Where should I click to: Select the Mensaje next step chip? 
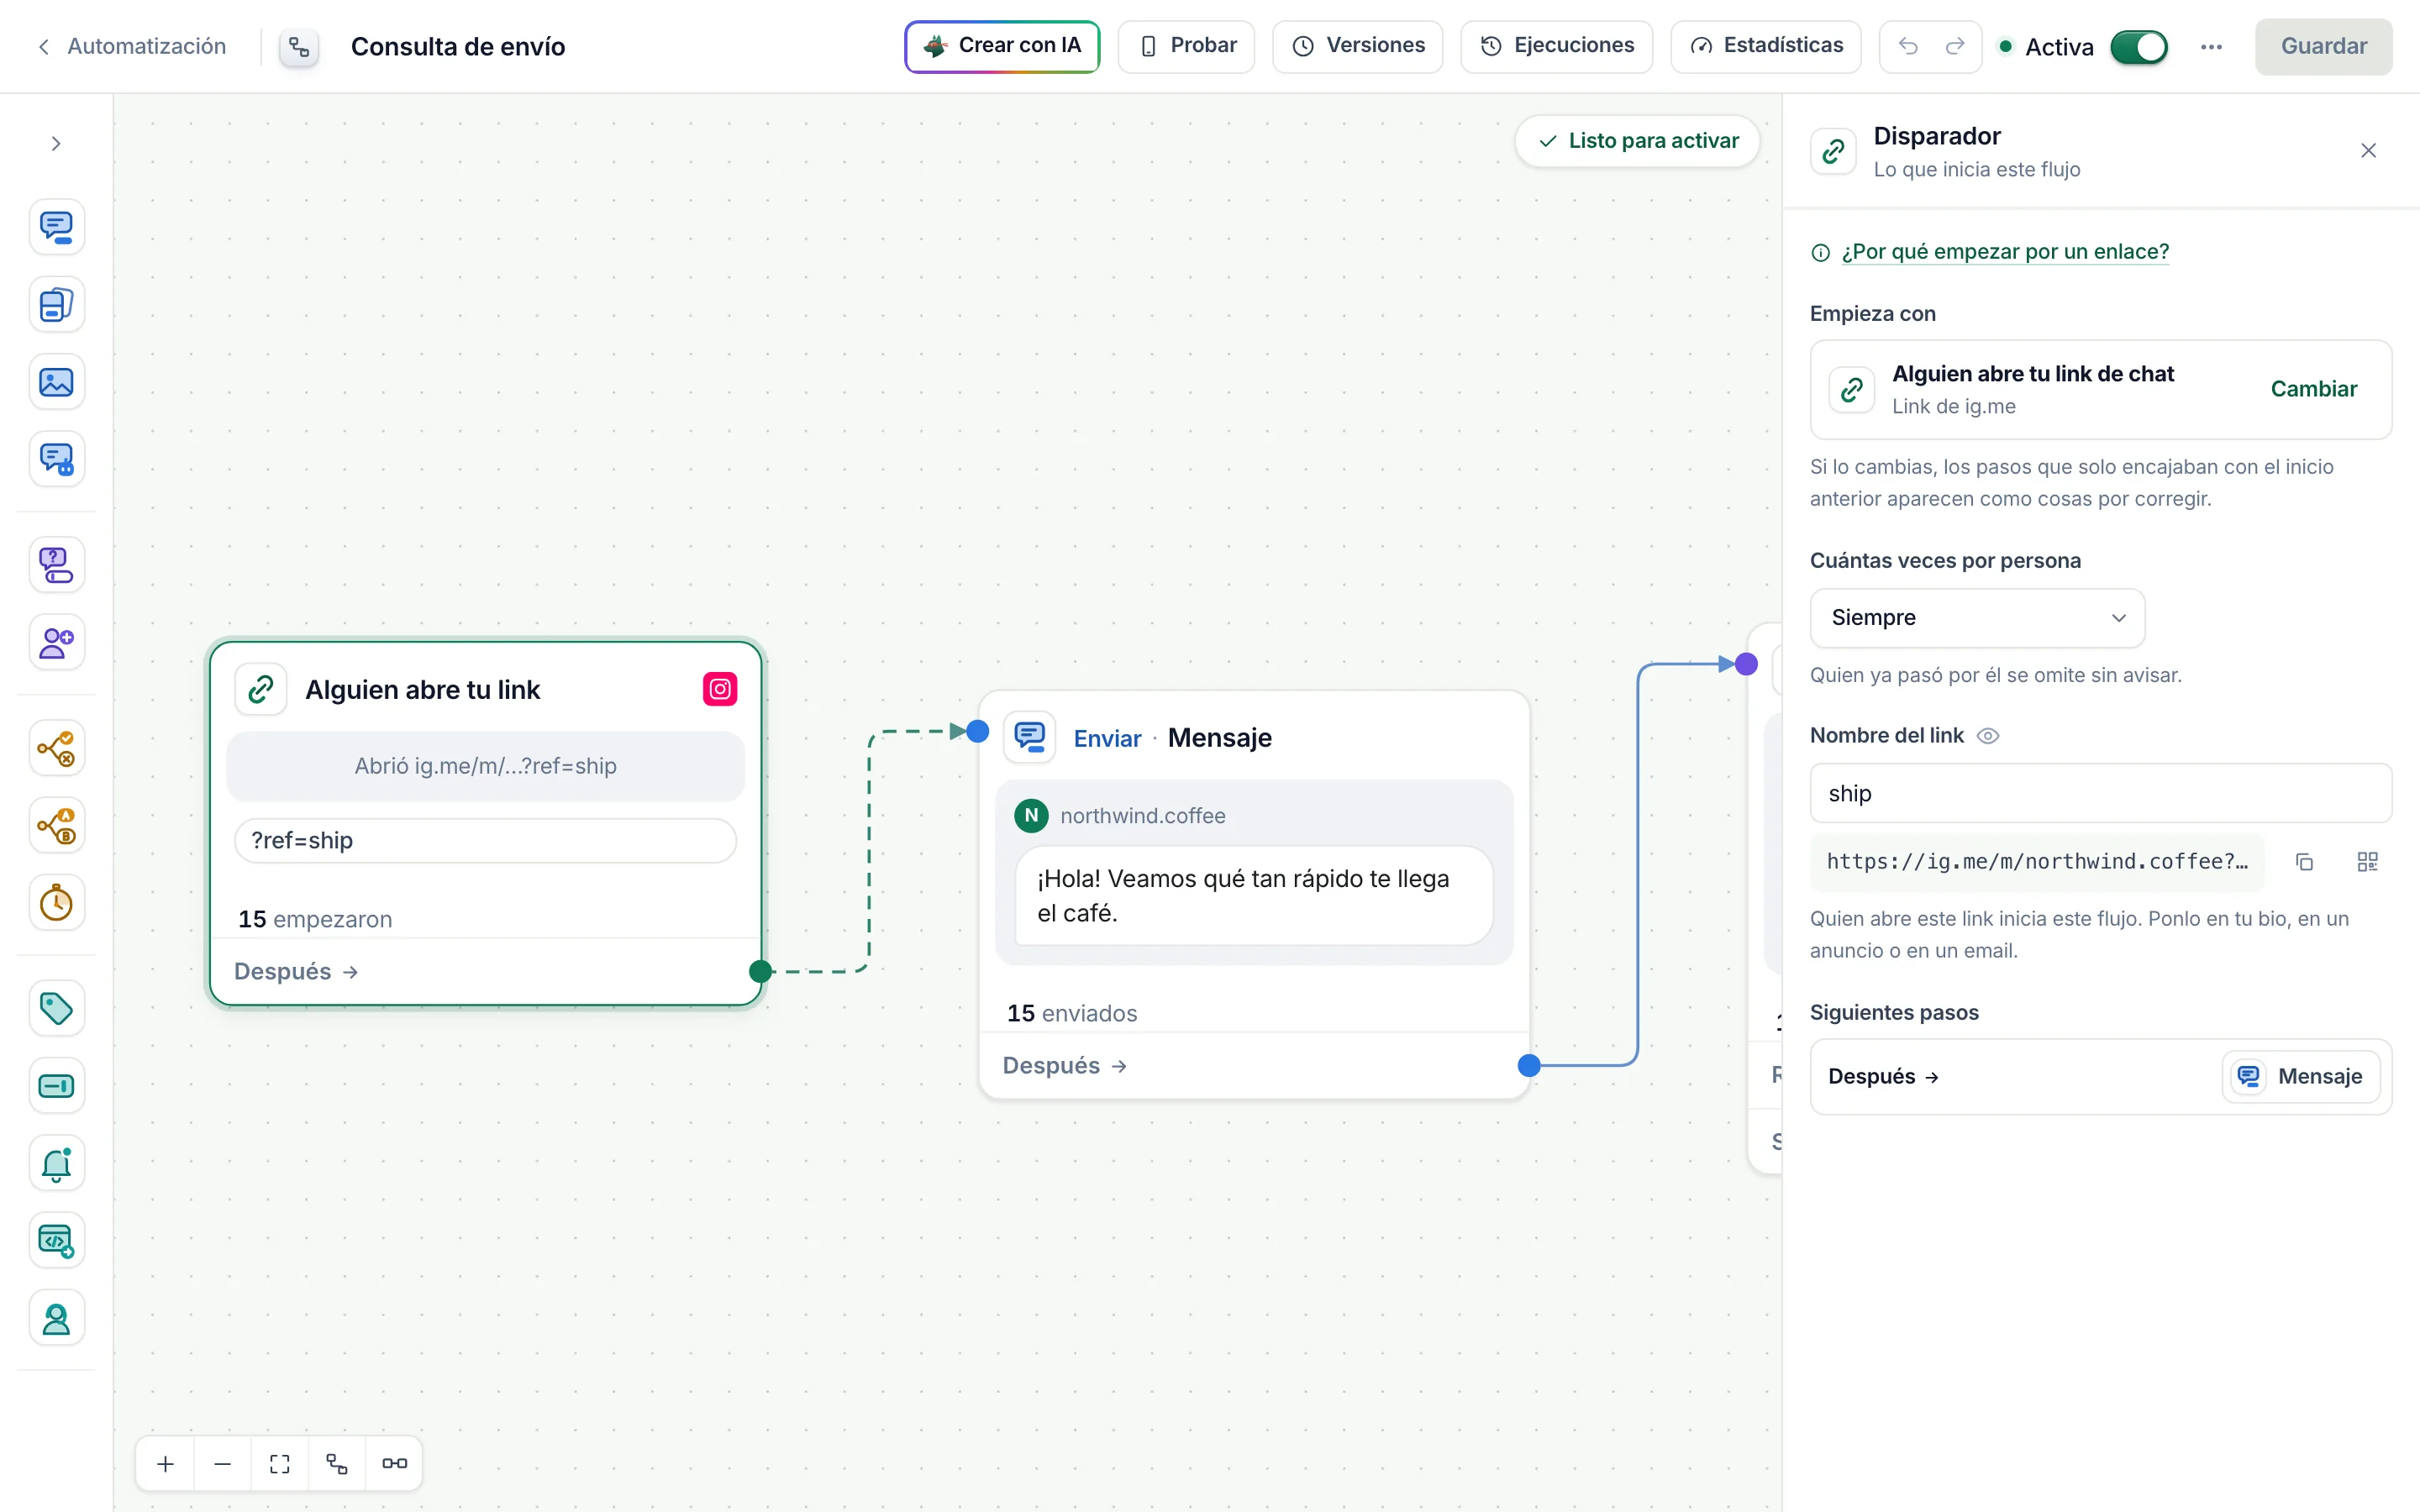pos(2300,1076)
